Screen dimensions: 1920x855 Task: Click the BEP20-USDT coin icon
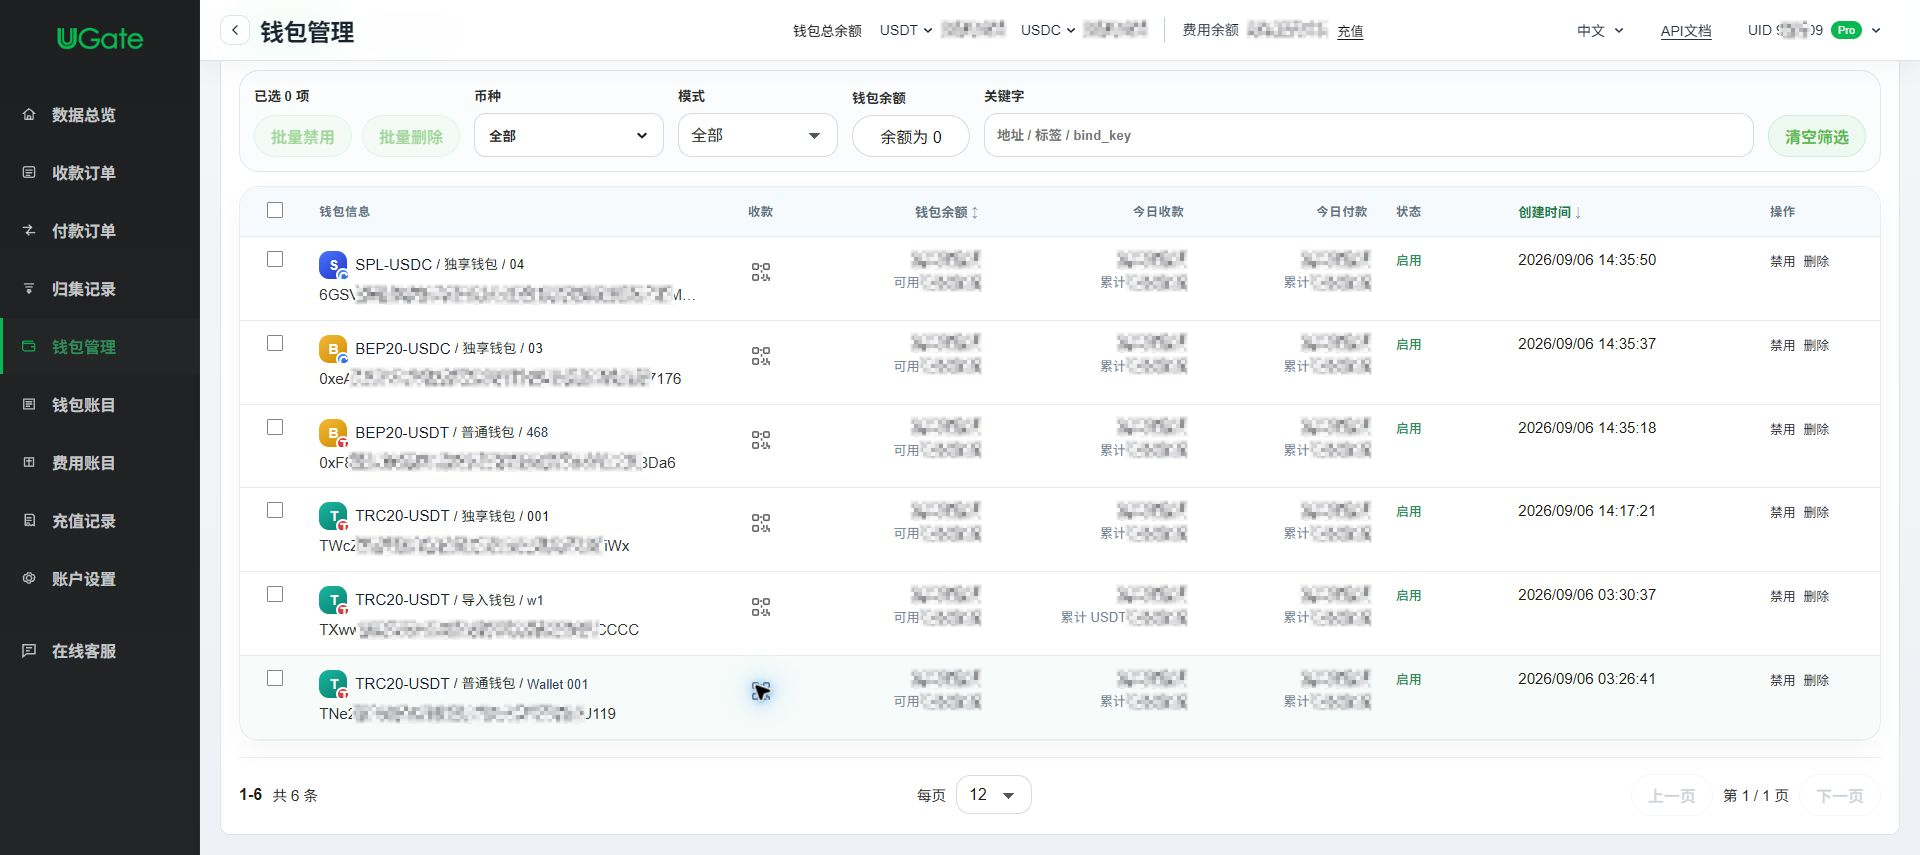click(333, 433)
